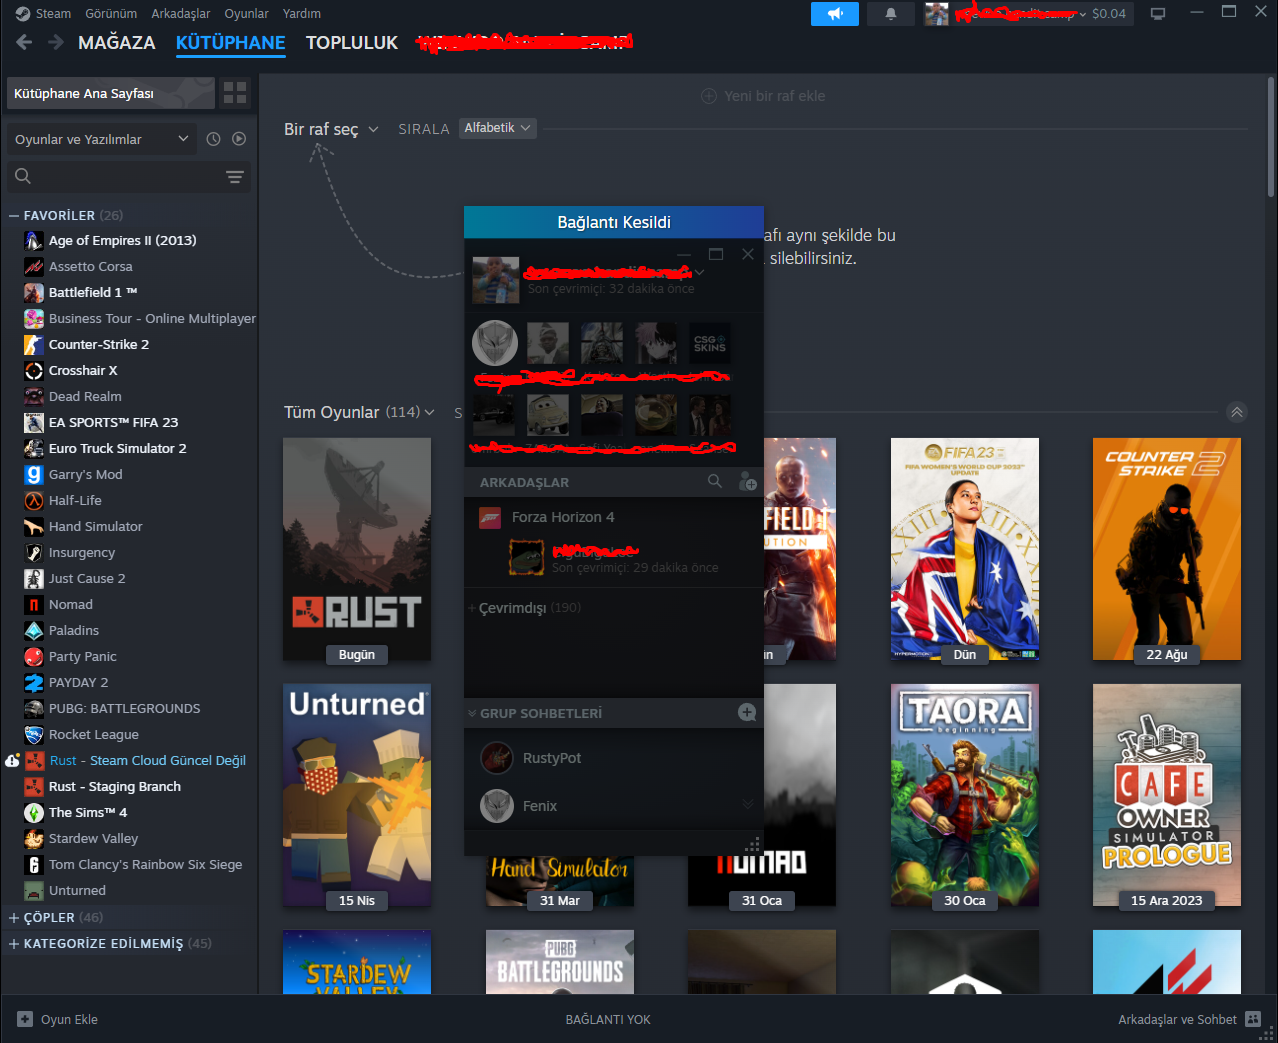Open Bir raf seç dropdown

[331, 129]
